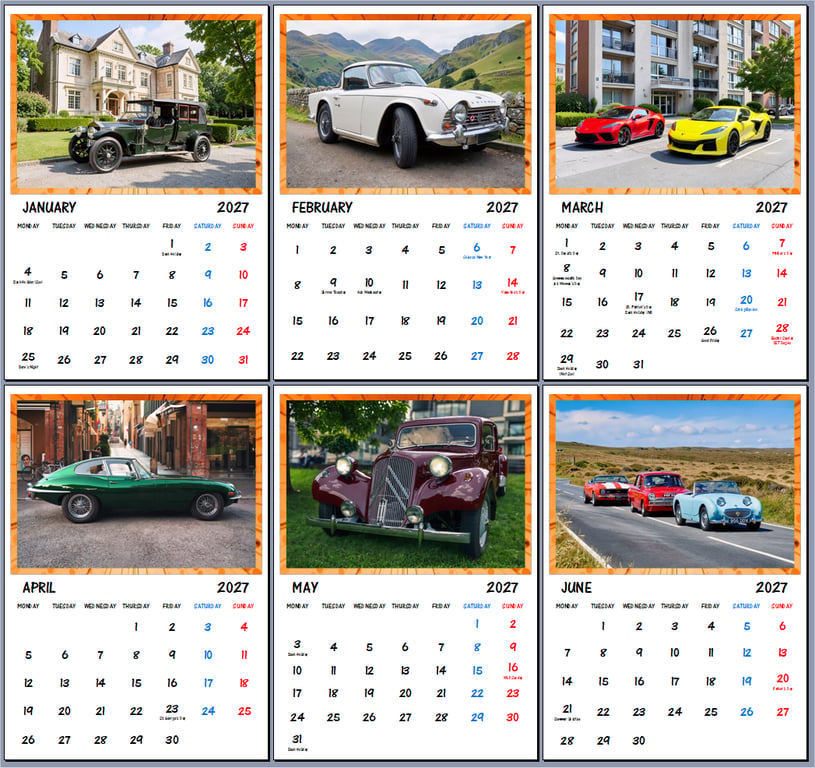This screenshot has height=768, width=815.
Task: Click Monday 19 in April
Action: coord(28,711)
